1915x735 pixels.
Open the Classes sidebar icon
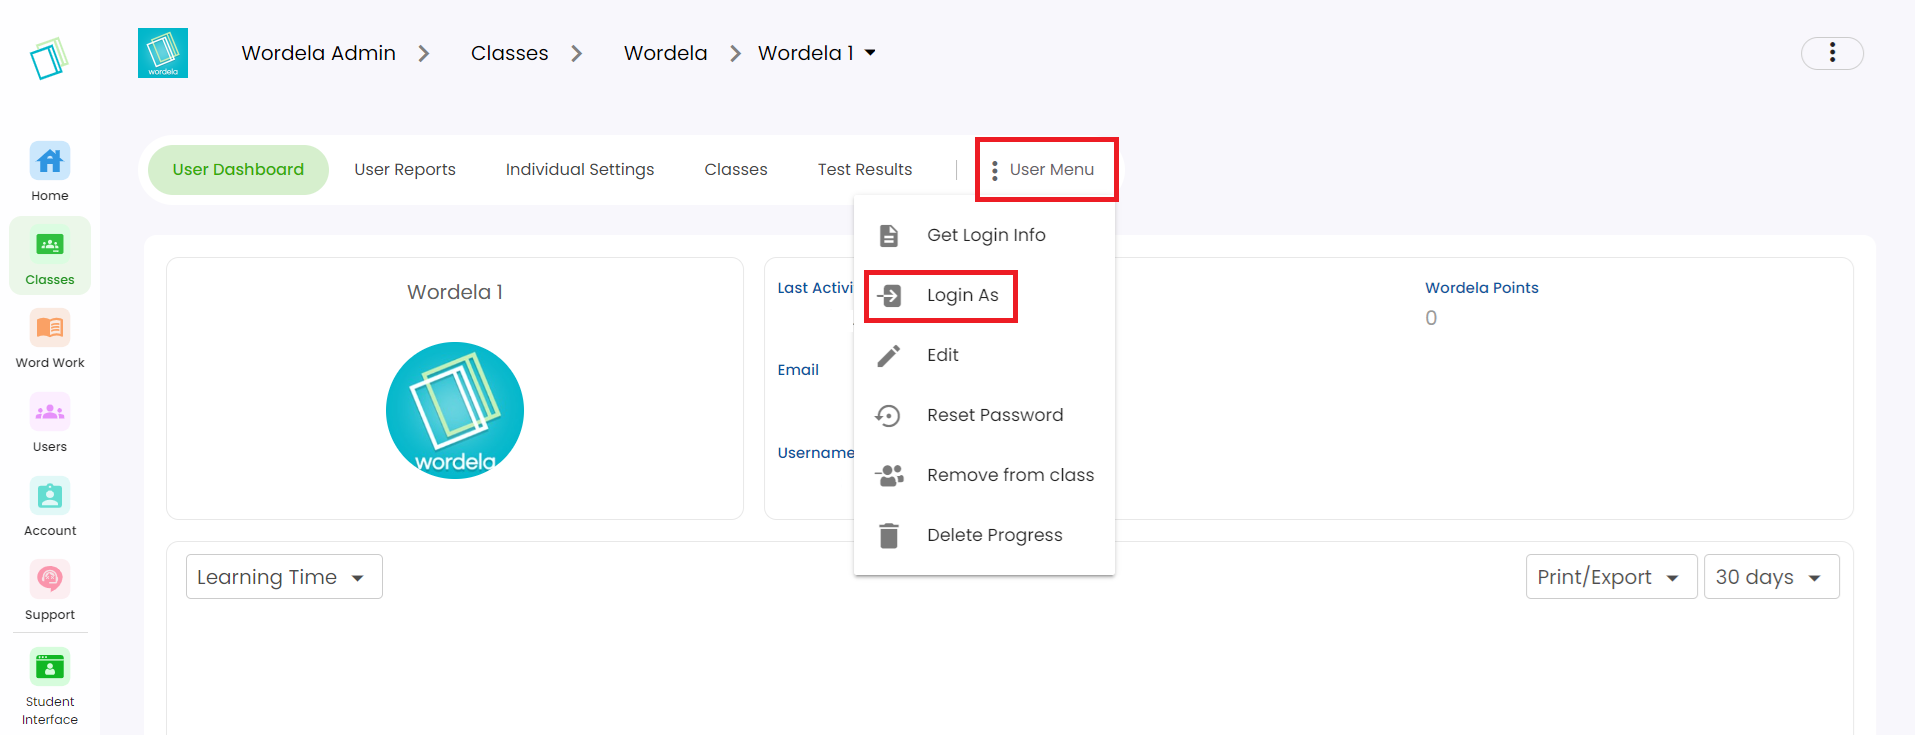pyautogui.click(x=50, y=244)
